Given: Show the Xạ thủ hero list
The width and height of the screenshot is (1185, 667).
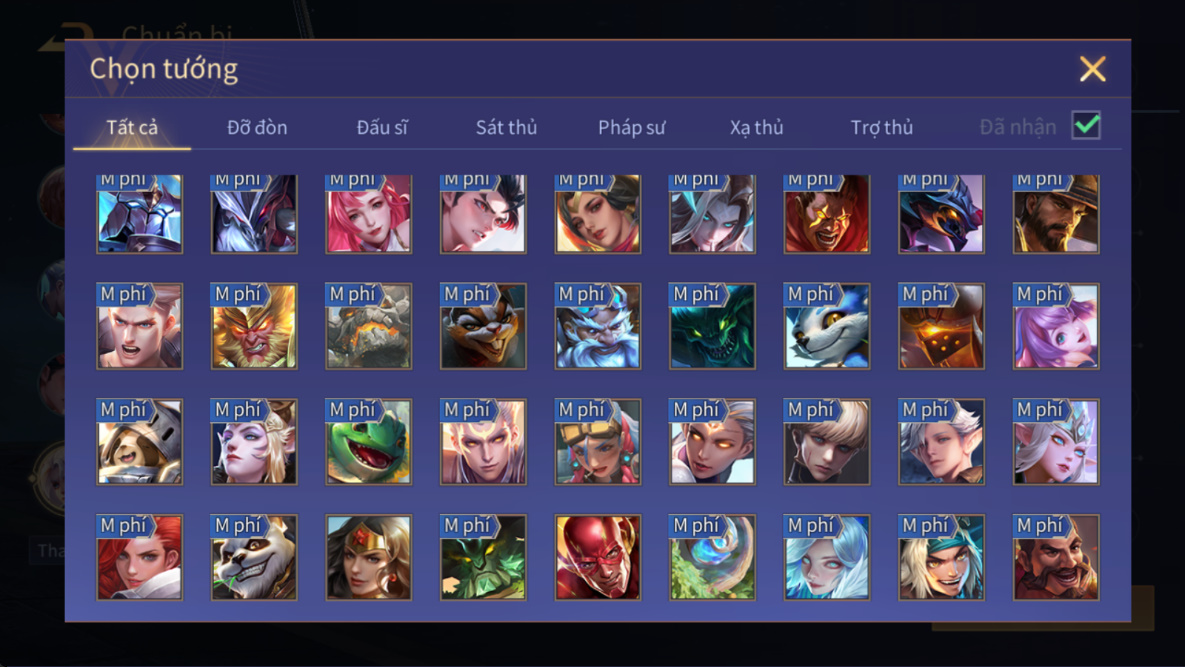Looking at the screenshot, I should pyautogui.click(x=756, y=127).
